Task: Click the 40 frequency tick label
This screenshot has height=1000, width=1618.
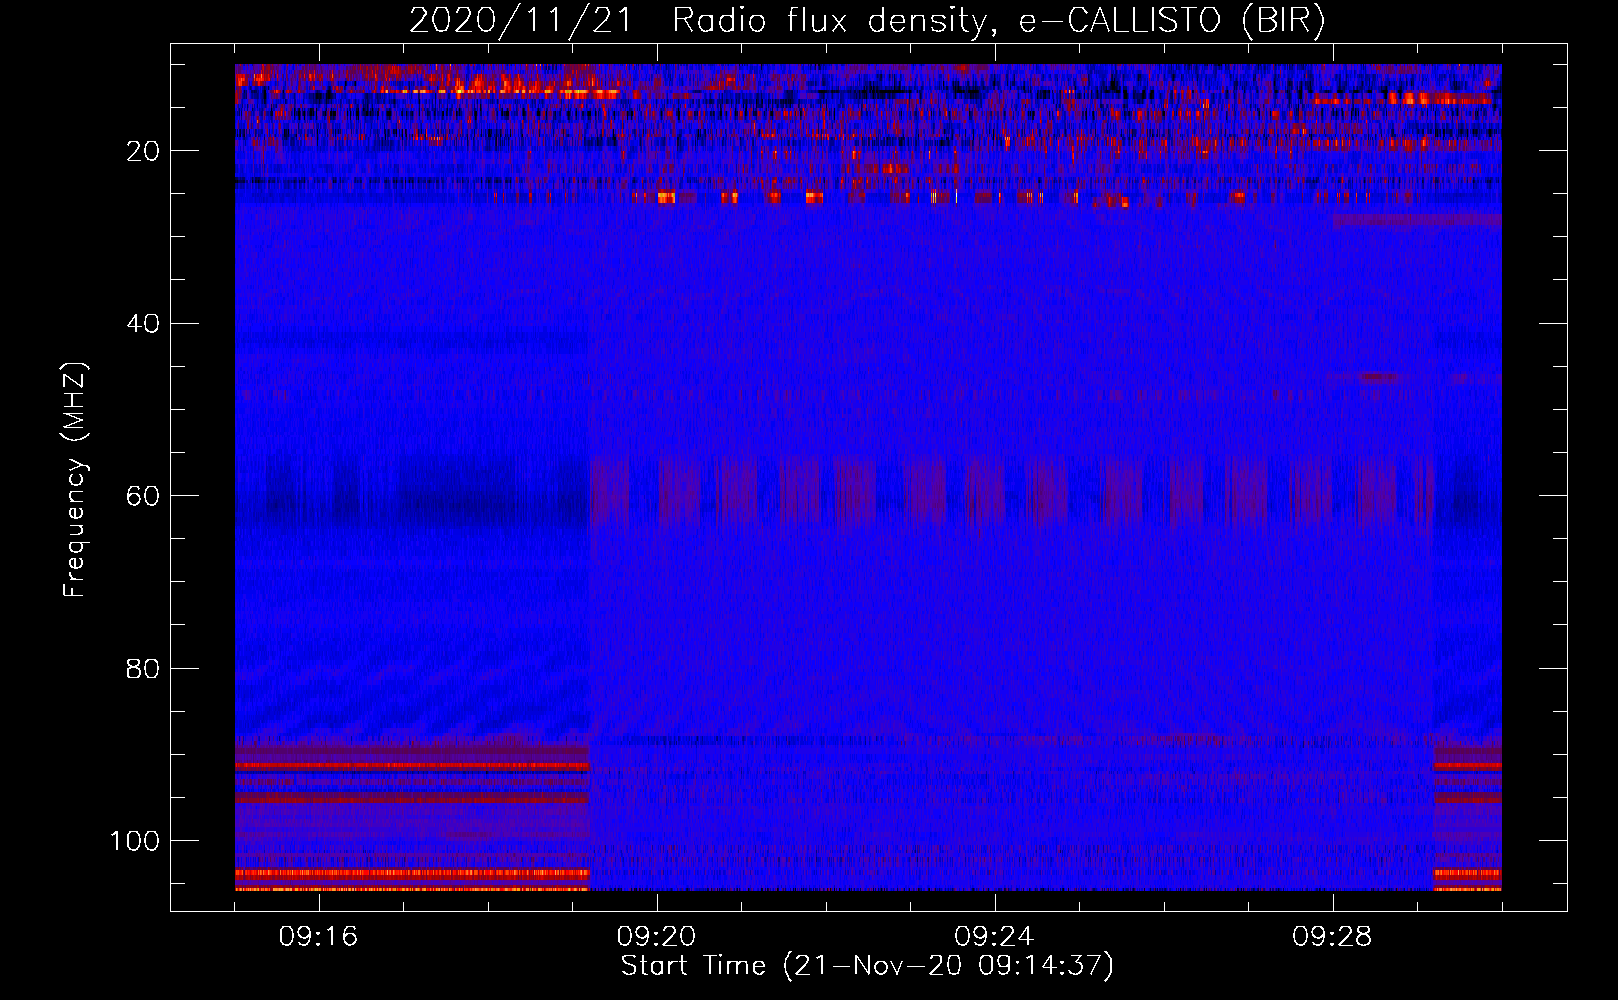Action: click(x=143, y=324)
